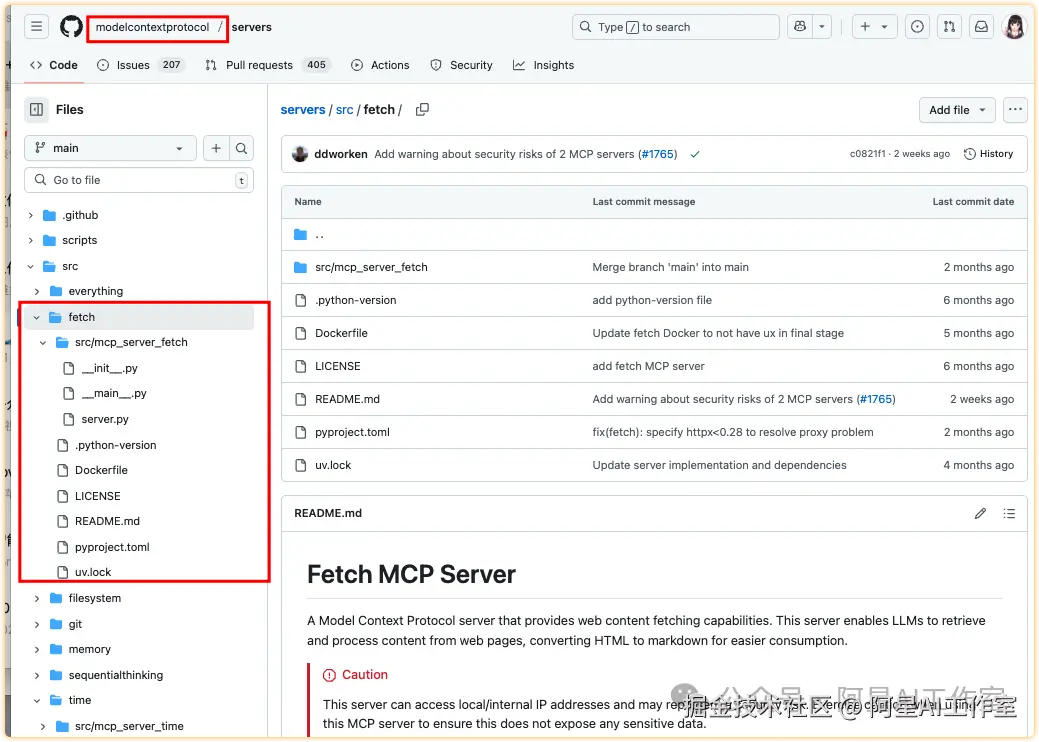Click 'Merge branch 'main' into main' commit message
1039x742 pixels.
click(x=670, y=268)
